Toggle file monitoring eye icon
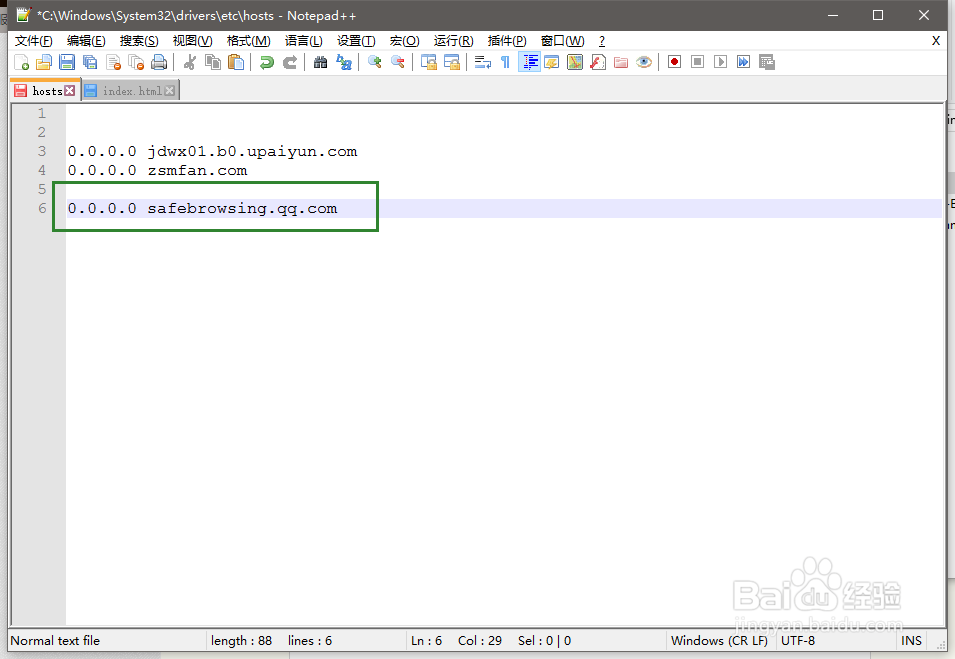The height and width of the screenshot is (659, 955). [644, 62]
